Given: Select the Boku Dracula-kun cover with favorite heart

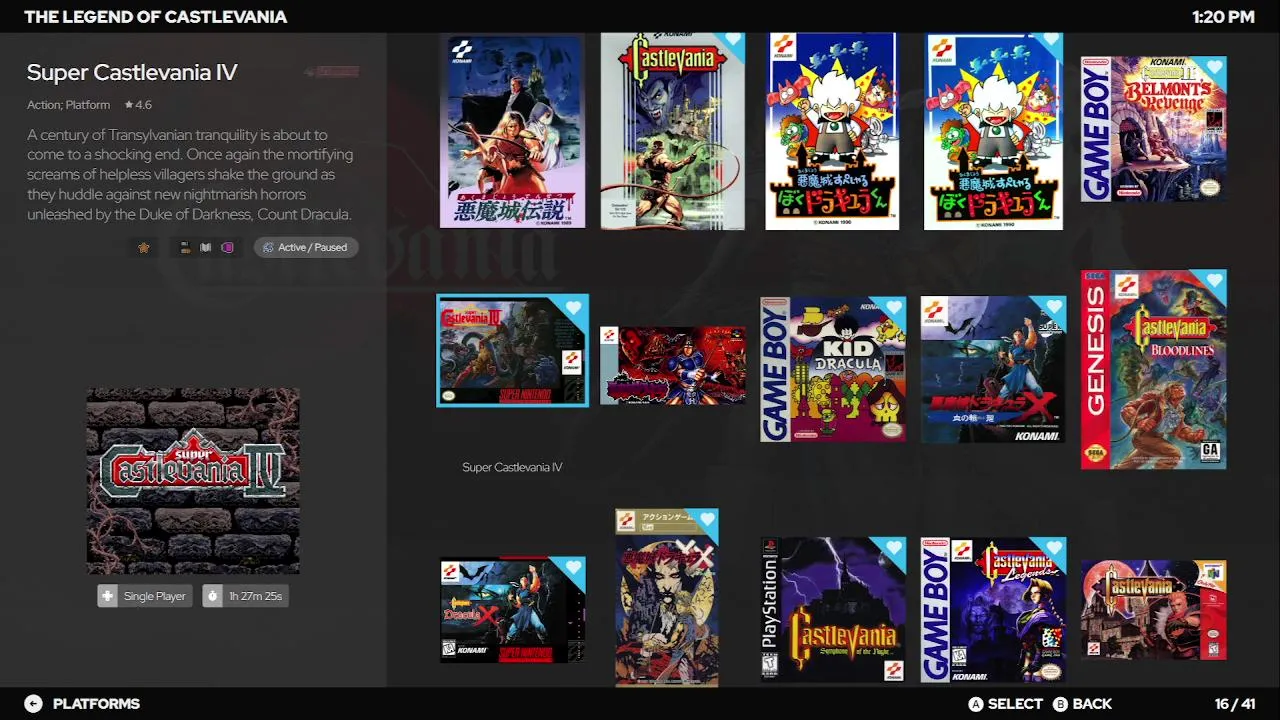Looking at the screenshot, I should 993,131.
